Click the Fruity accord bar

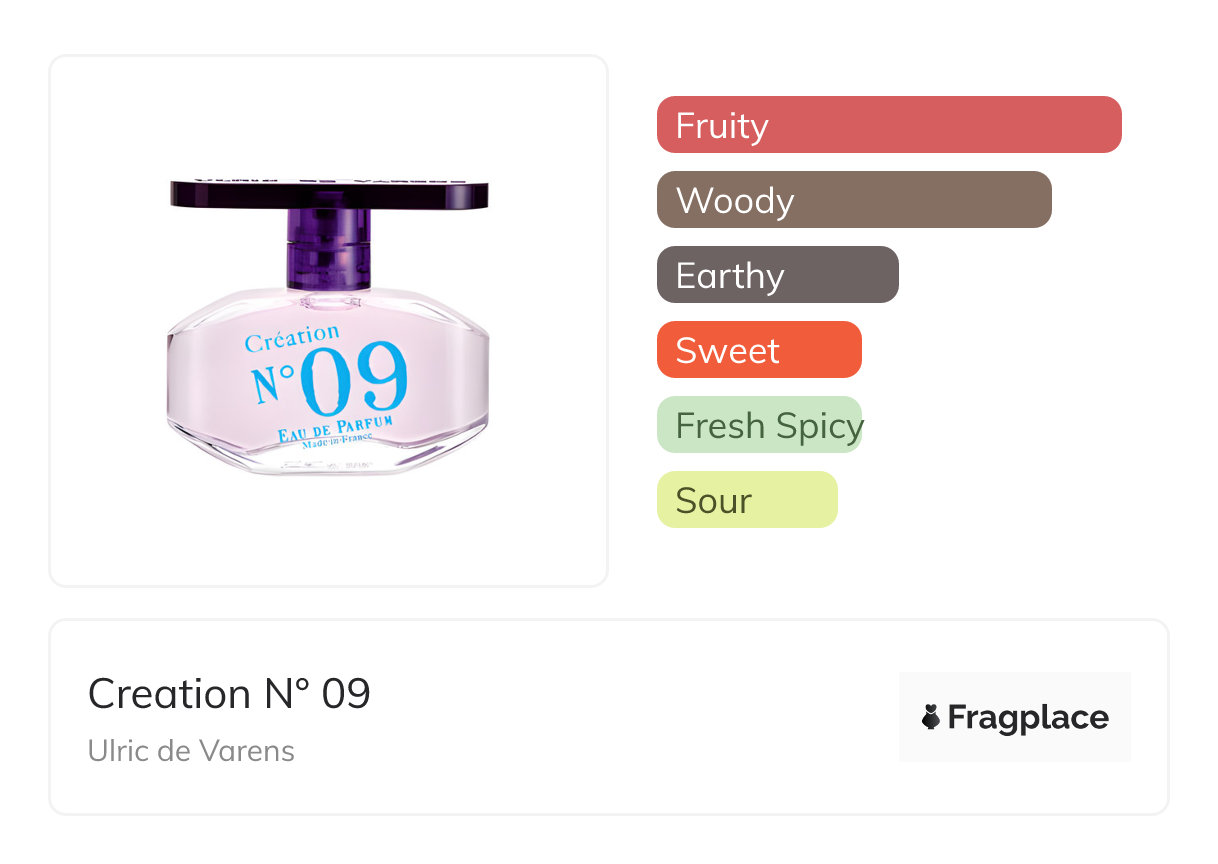[889, 125]
